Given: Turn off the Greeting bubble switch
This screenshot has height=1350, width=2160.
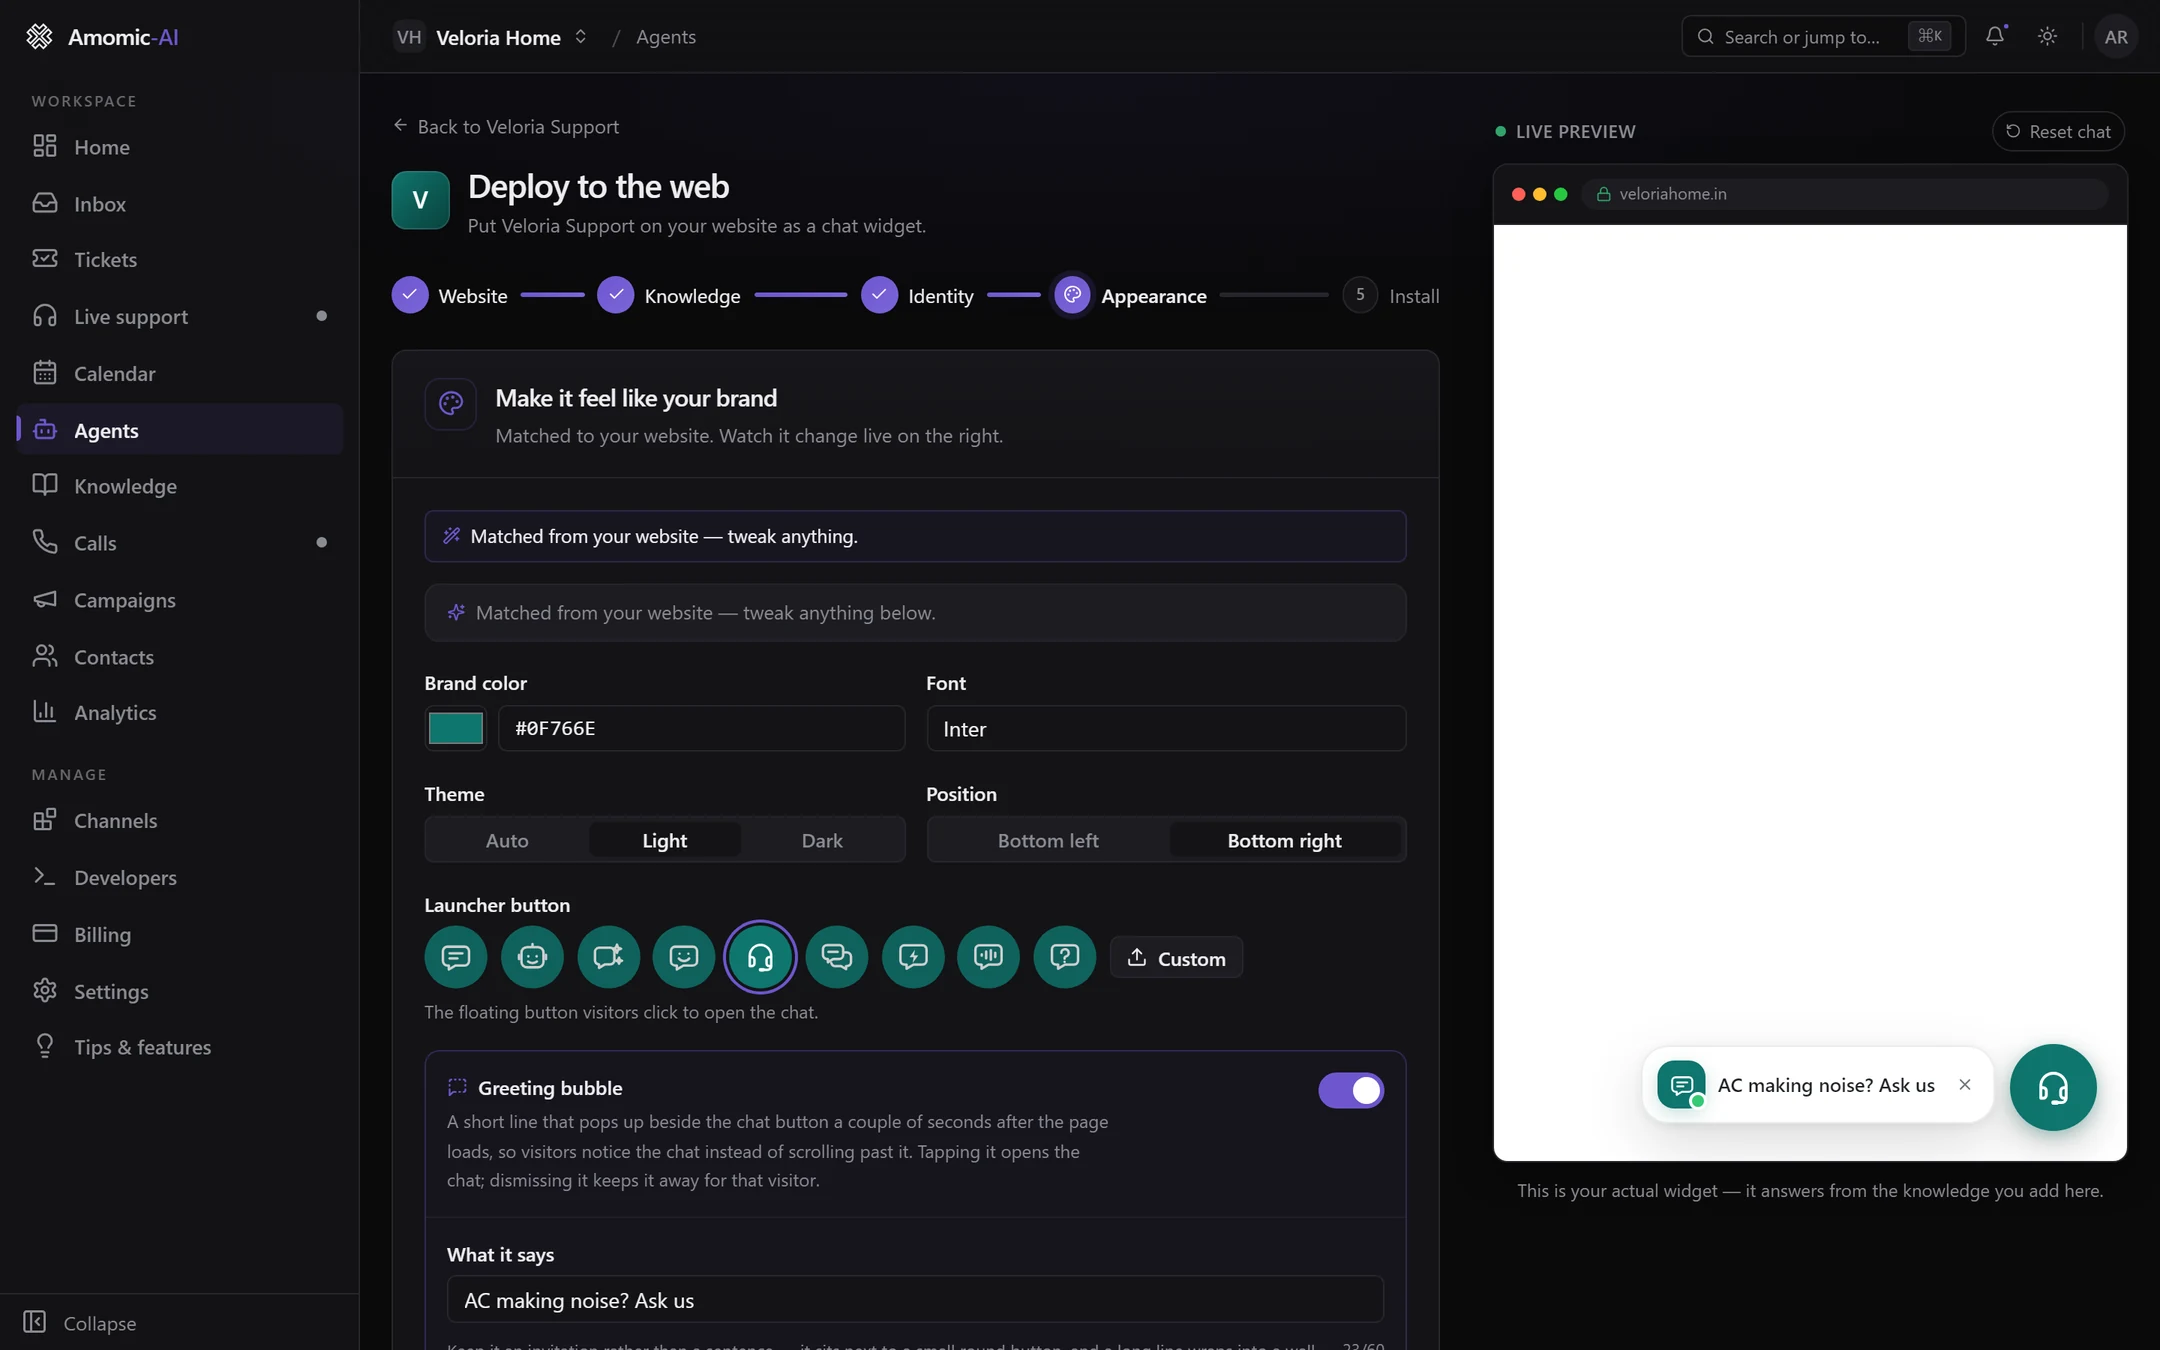Looking at the screenshot, I should pyautogui.click(x=1351, y=1090).
